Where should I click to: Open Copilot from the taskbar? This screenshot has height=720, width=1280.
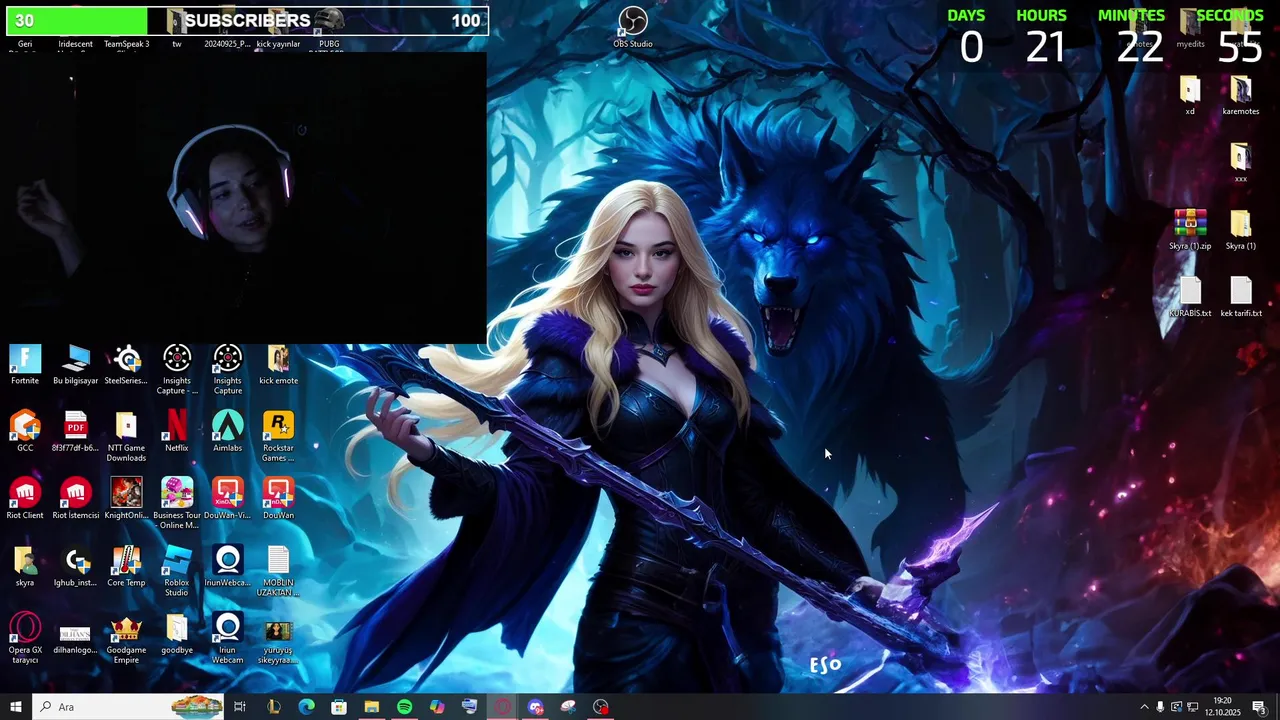click(437, 707)
